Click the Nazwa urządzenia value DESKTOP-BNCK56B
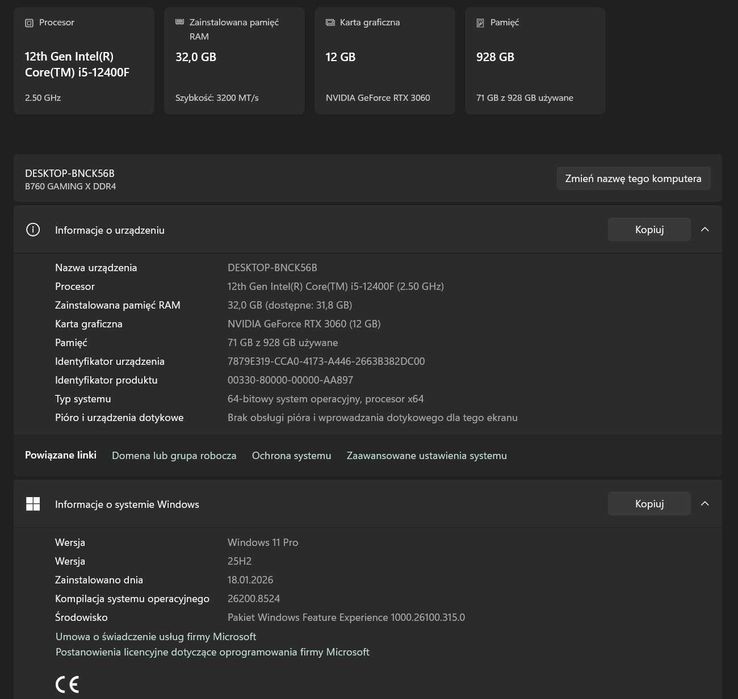This screenshot has height=699, width=738. pos(273,268)
